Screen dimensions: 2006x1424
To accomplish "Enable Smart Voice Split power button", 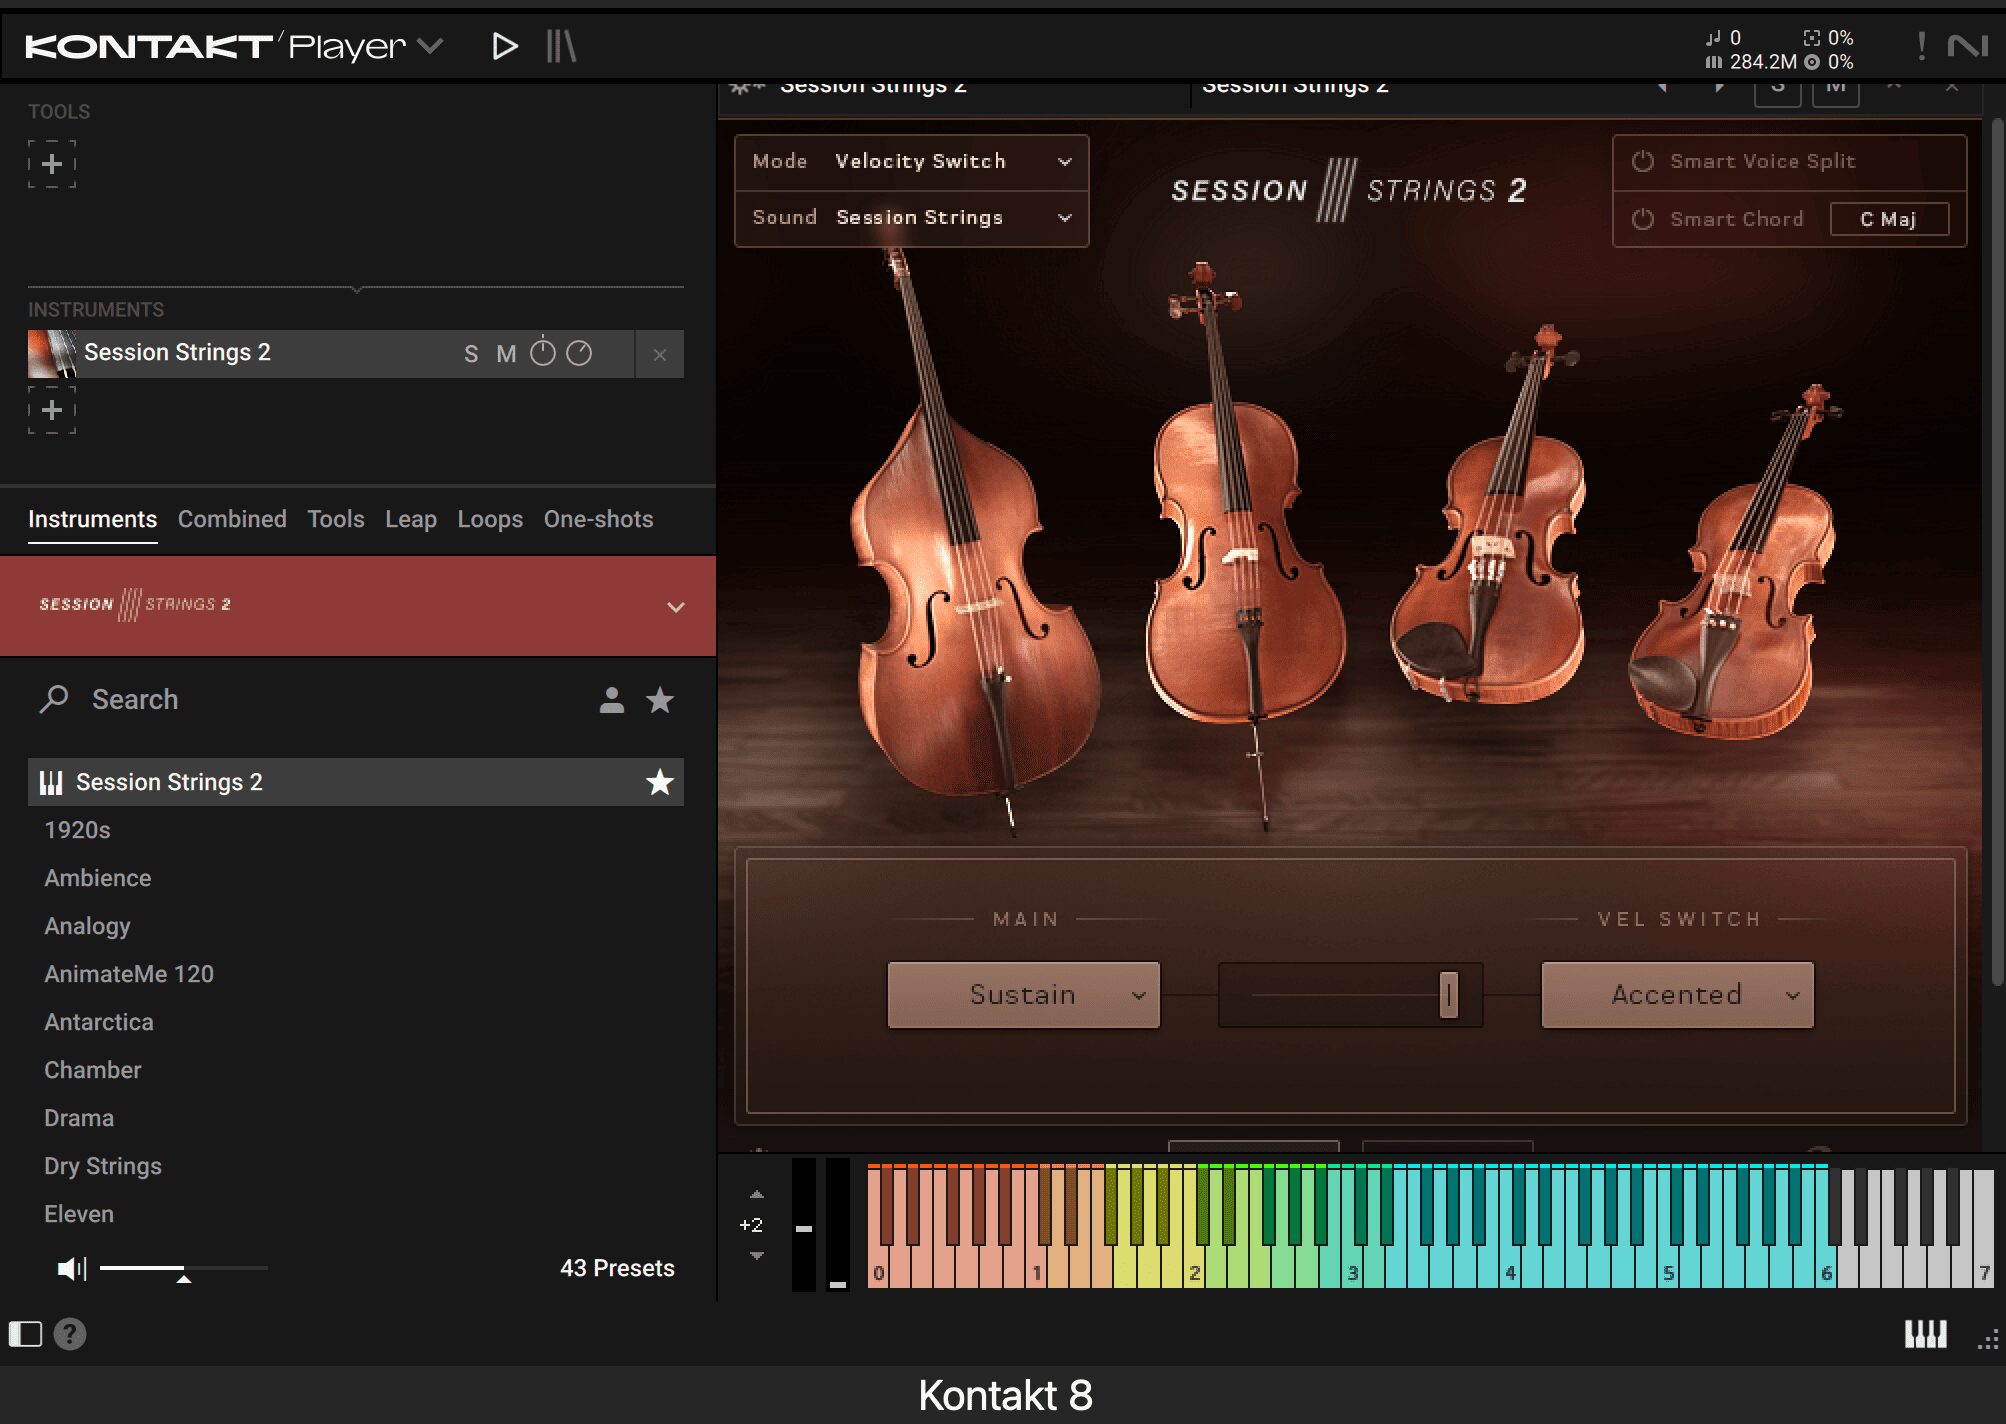I will tap(1643, 161).
